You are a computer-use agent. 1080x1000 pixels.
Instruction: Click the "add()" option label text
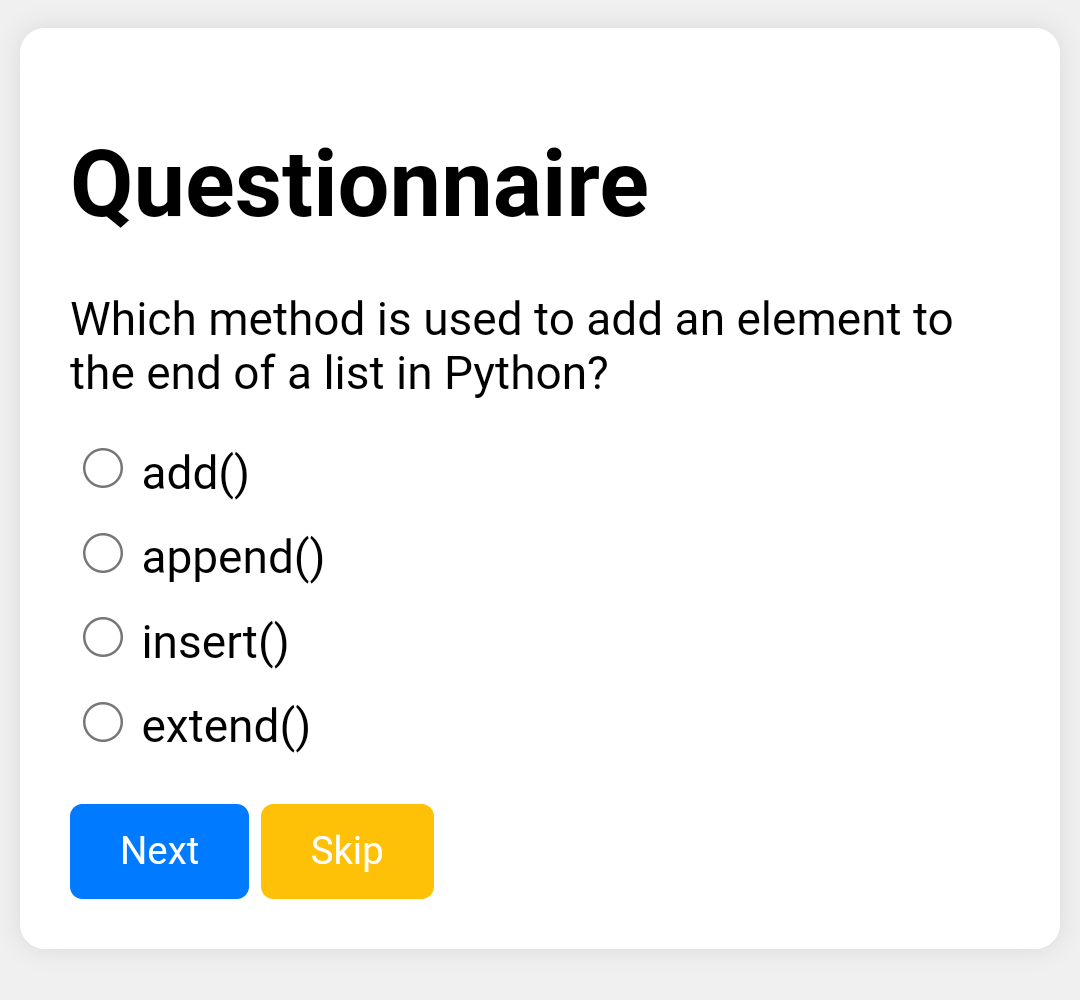click(x=195, y=472)
